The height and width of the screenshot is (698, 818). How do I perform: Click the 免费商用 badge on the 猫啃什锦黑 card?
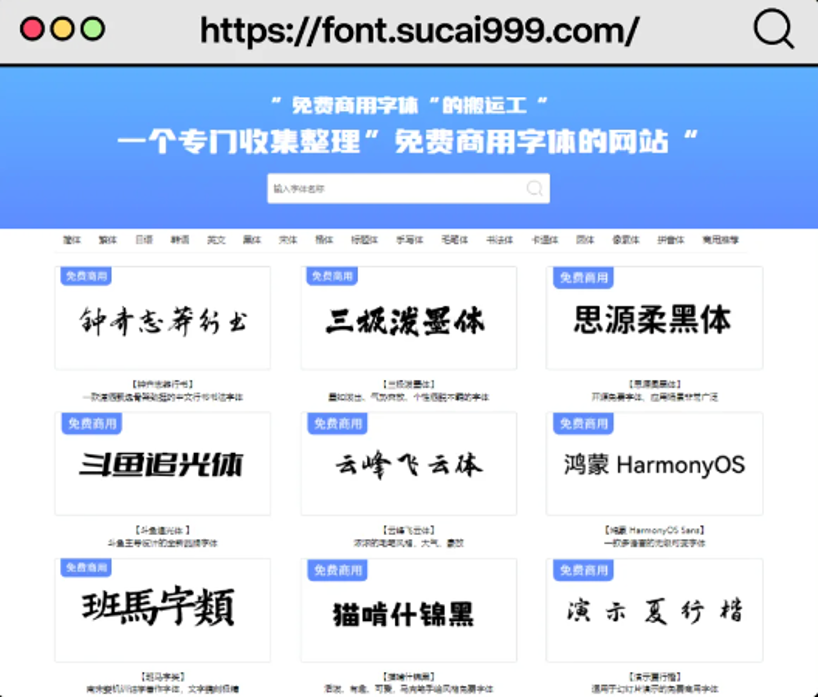coord(338,570)
